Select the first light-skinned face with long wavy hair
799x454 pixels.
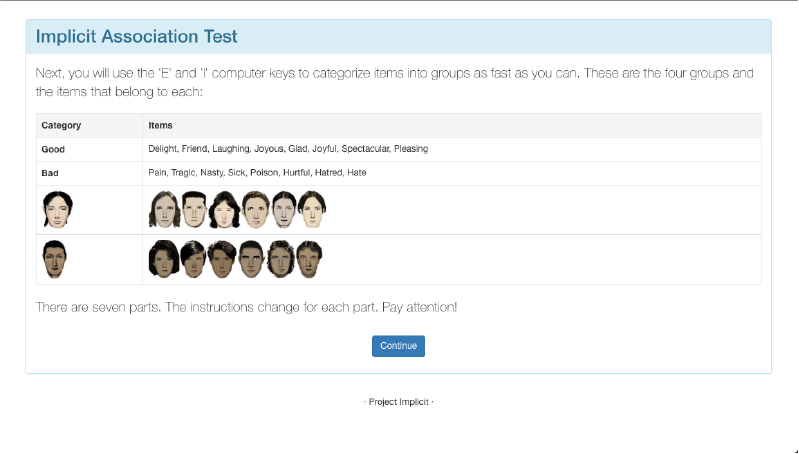click(x=164, y=210)
